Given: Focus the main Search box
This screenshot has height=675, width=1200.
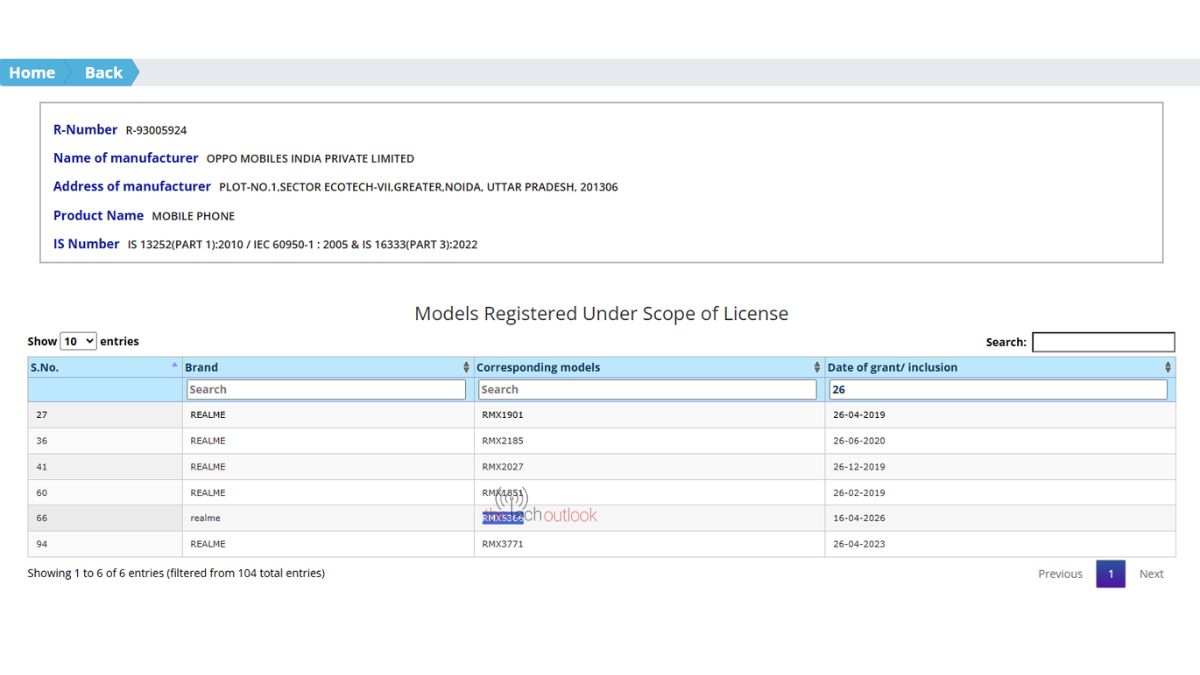Looking at the screenshot, I should (1103, 342).
